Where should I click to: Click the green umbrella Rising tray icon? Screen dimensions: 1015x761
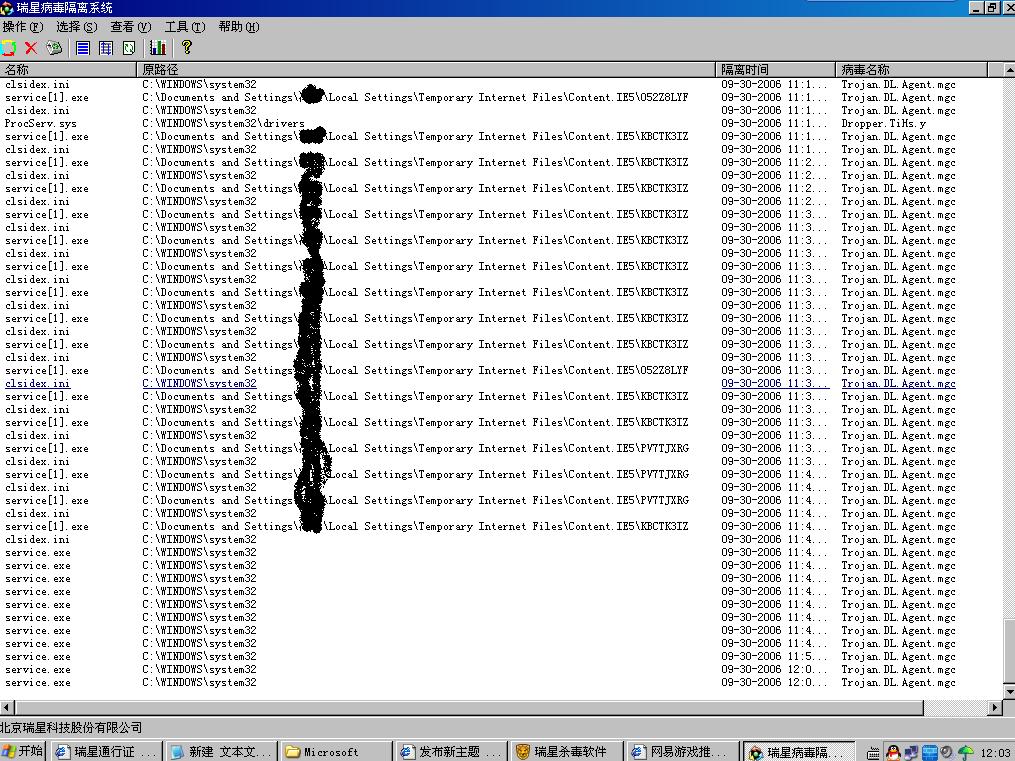pyautogui.click(x=966, y=753)
